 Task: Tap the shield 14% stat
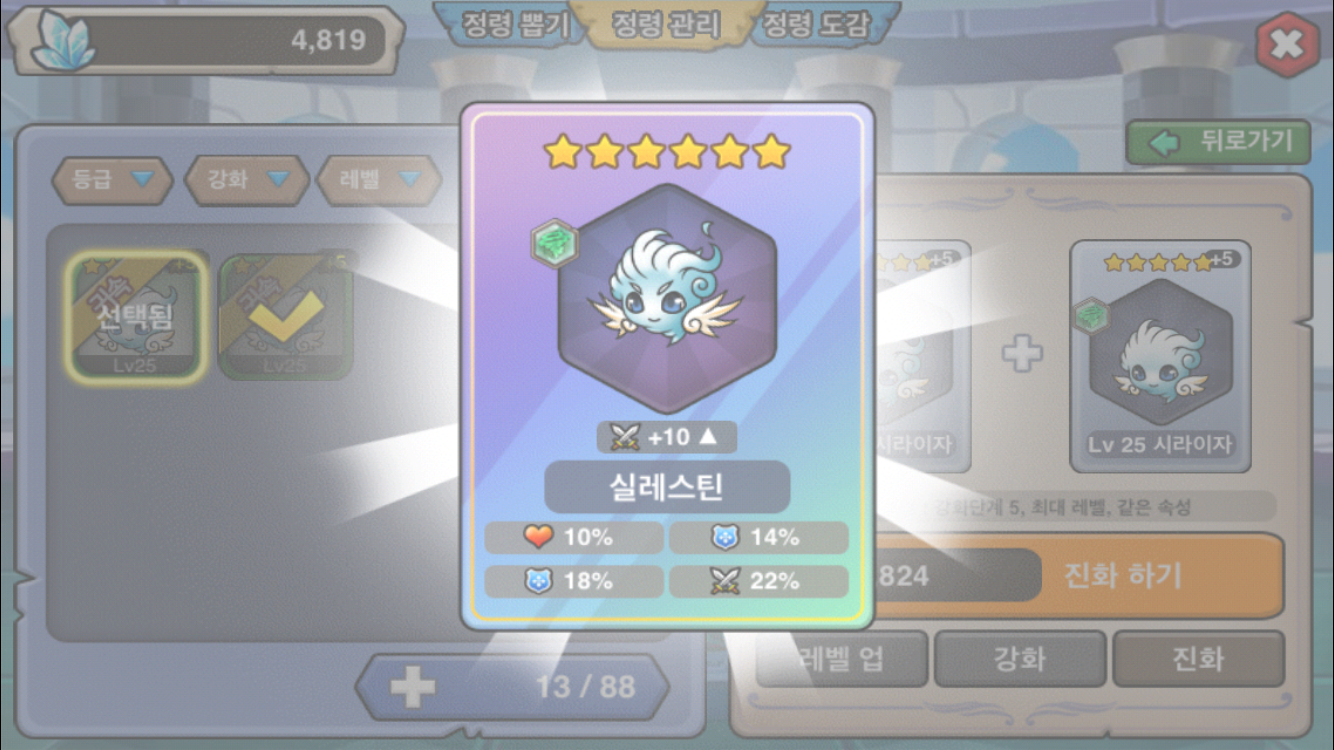(x=758, y=538)
